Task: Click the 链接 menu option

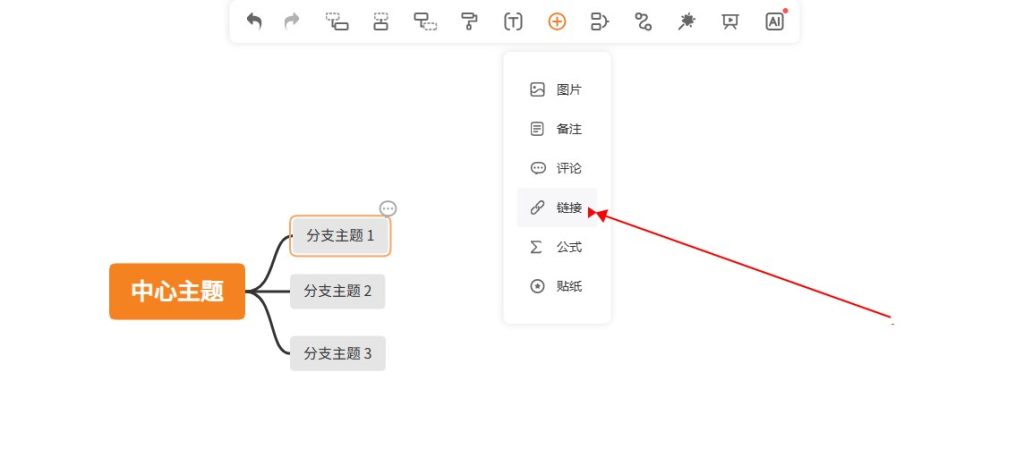Action: 557,208
